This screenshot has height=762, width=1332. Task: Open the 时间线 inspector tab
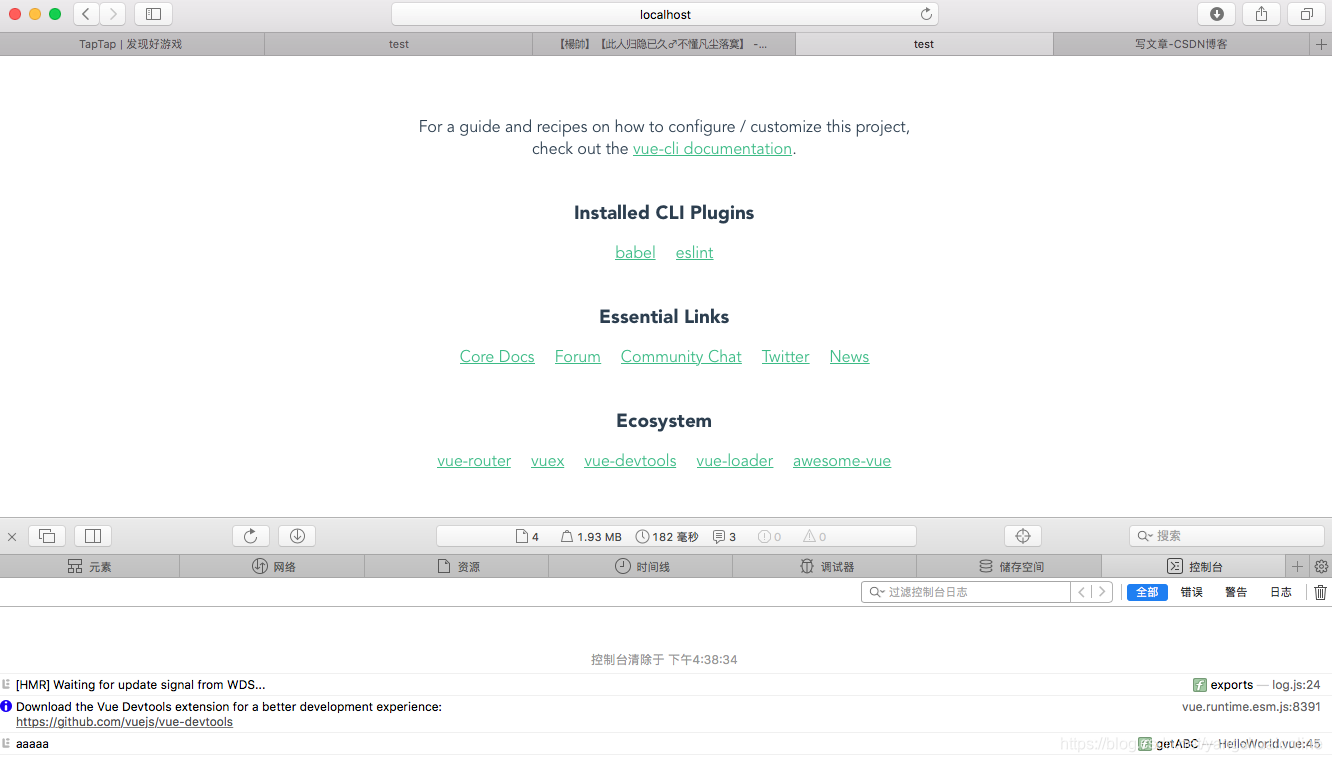click(641, 567)
